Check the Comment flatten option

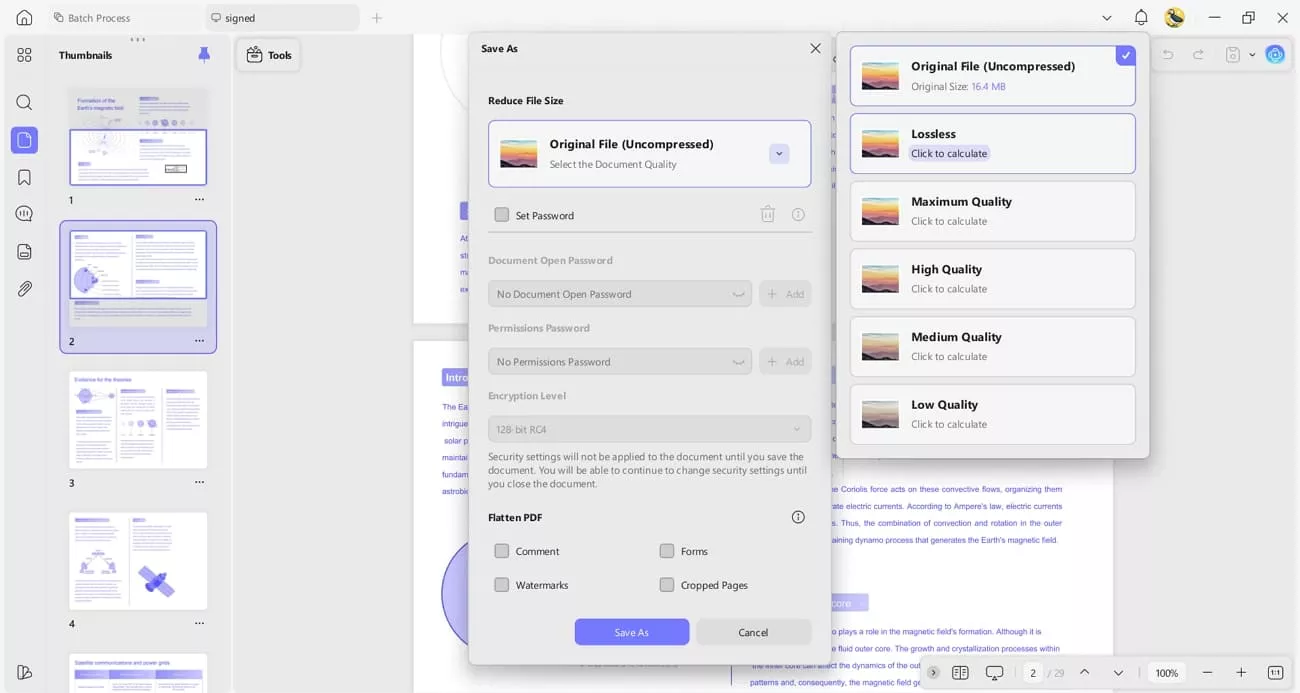tap(501, 551)
